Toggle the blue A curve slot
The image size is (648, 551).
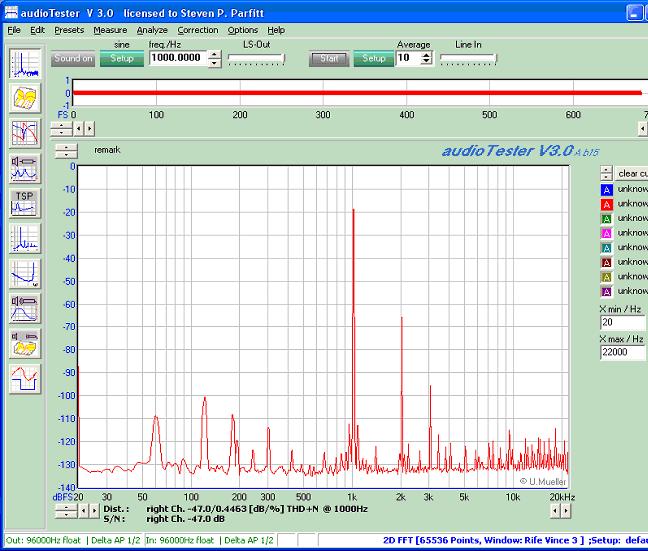point(606,190)
